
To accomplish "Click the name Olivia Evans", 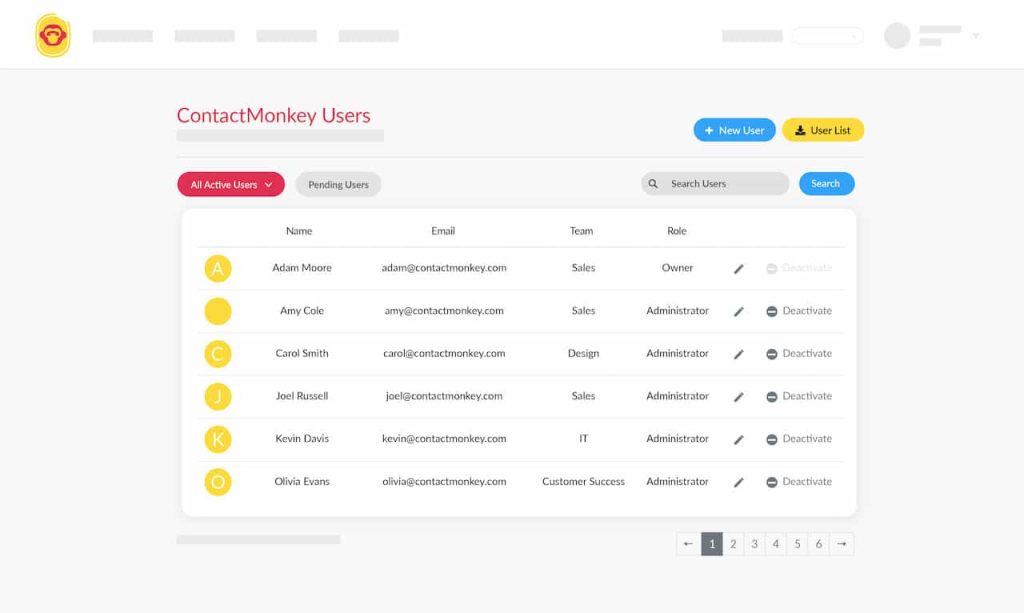I will (x=302, y=482).
